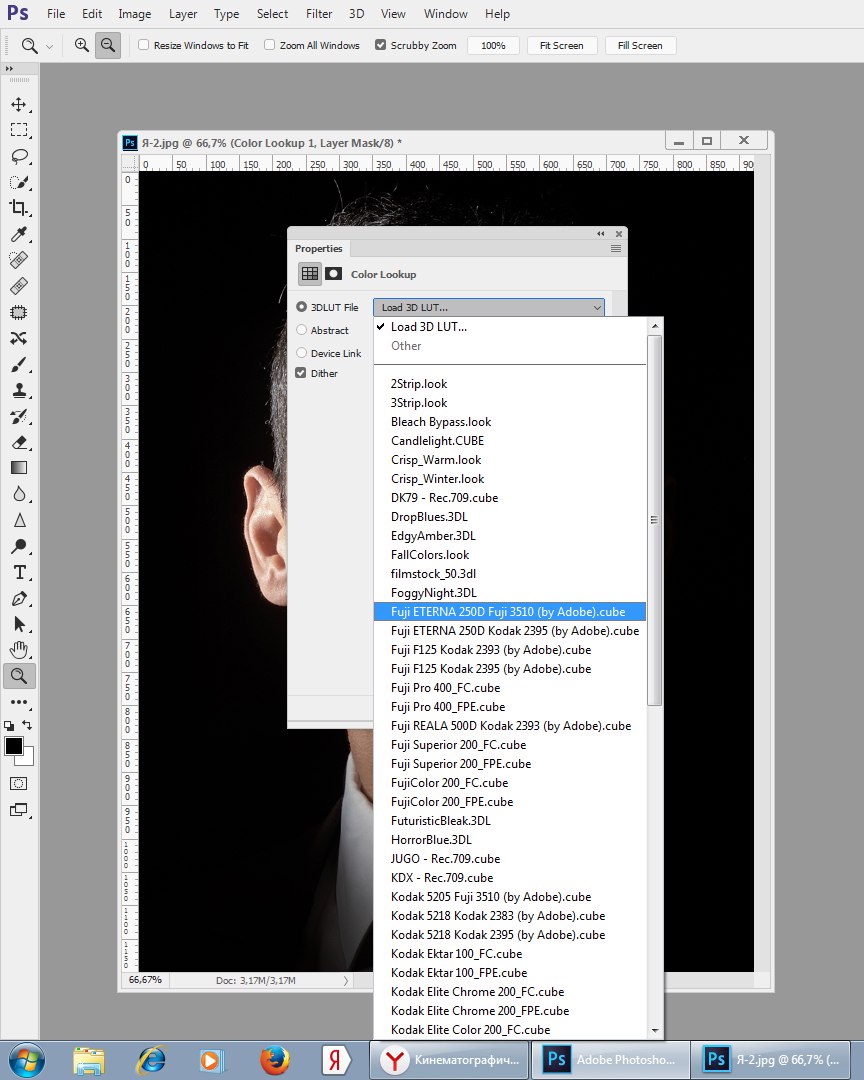The width and height of the screenshot is (864, 1080).
Task: Select the Crop tool
Action: pos(19,208)
